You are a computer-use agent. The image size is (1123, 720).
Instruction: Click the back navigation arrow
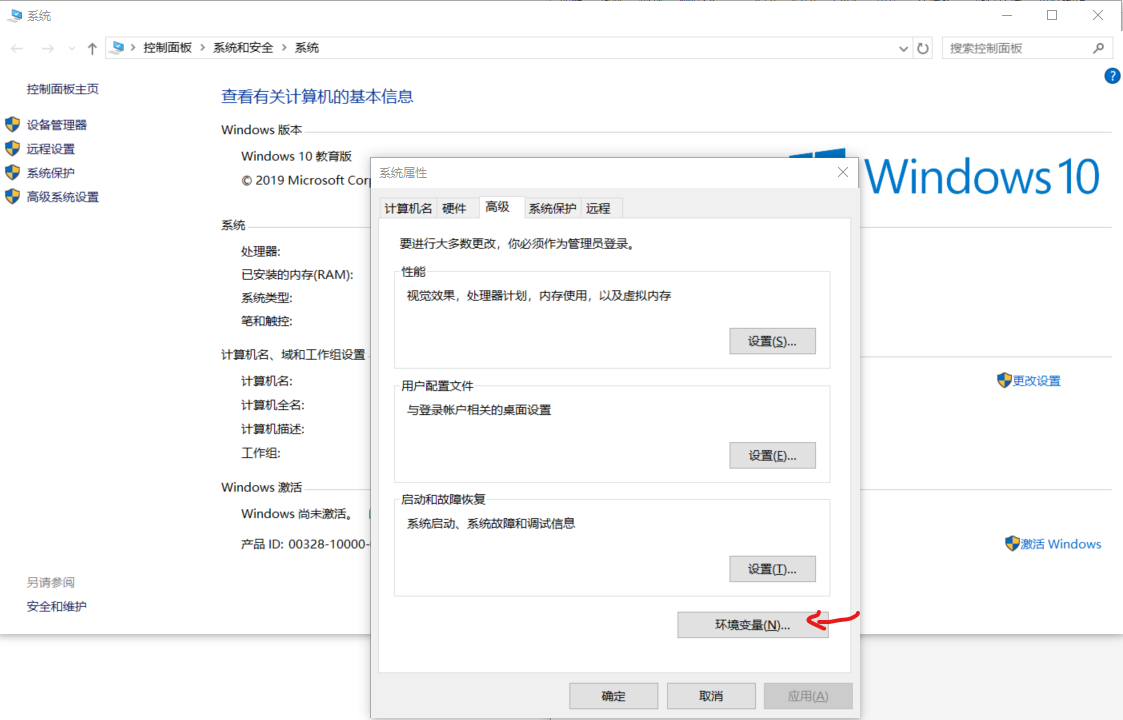click(17, 48)
